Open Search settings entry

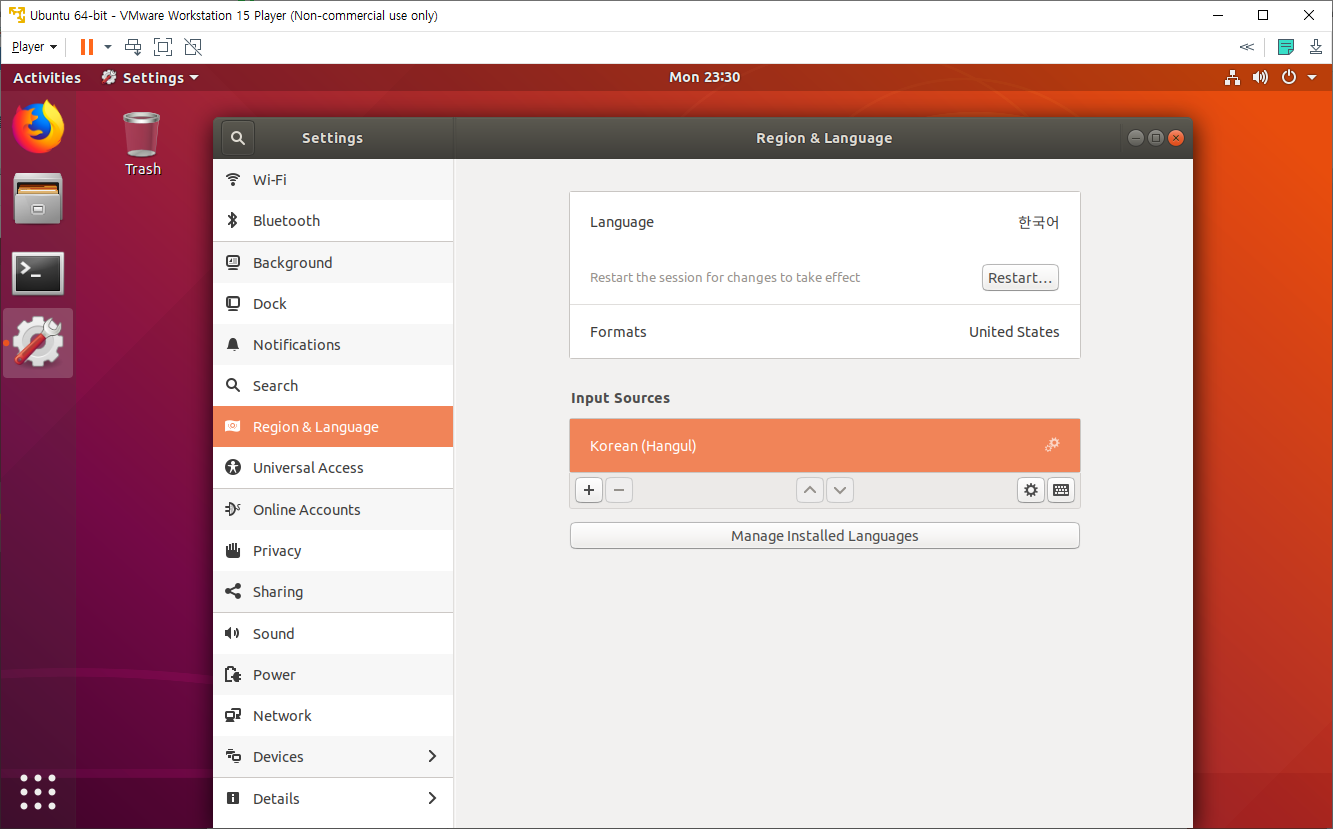333,385
